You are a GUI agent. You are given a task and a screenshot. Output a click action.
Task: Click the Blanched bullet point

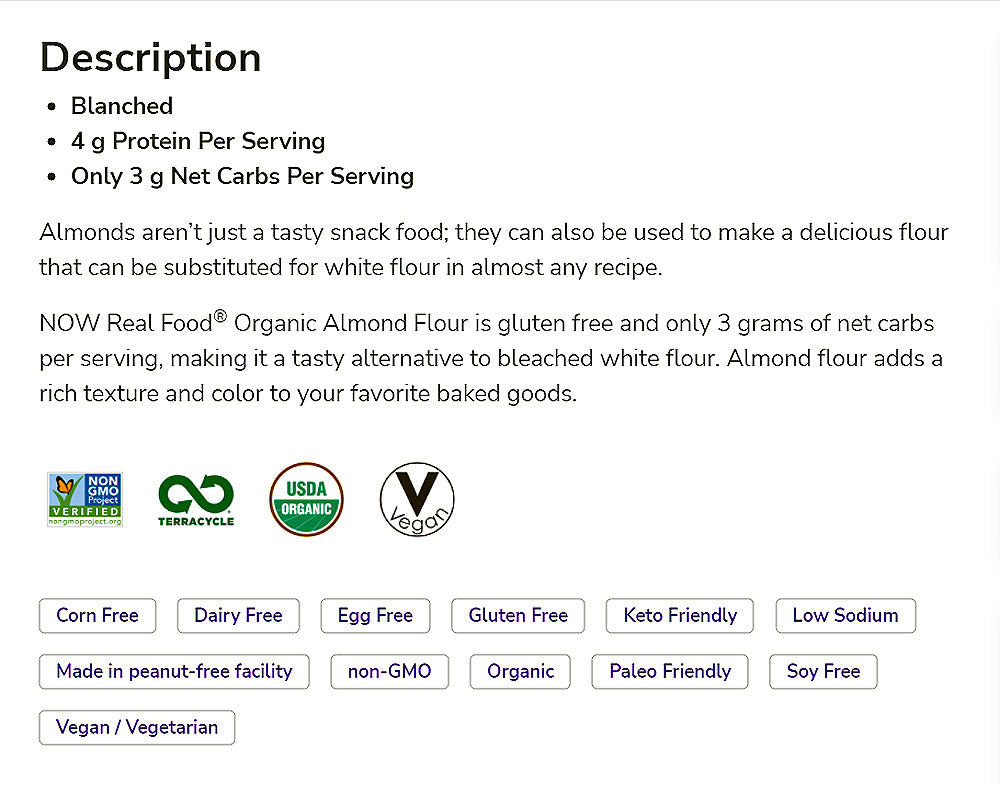[122, 106]
